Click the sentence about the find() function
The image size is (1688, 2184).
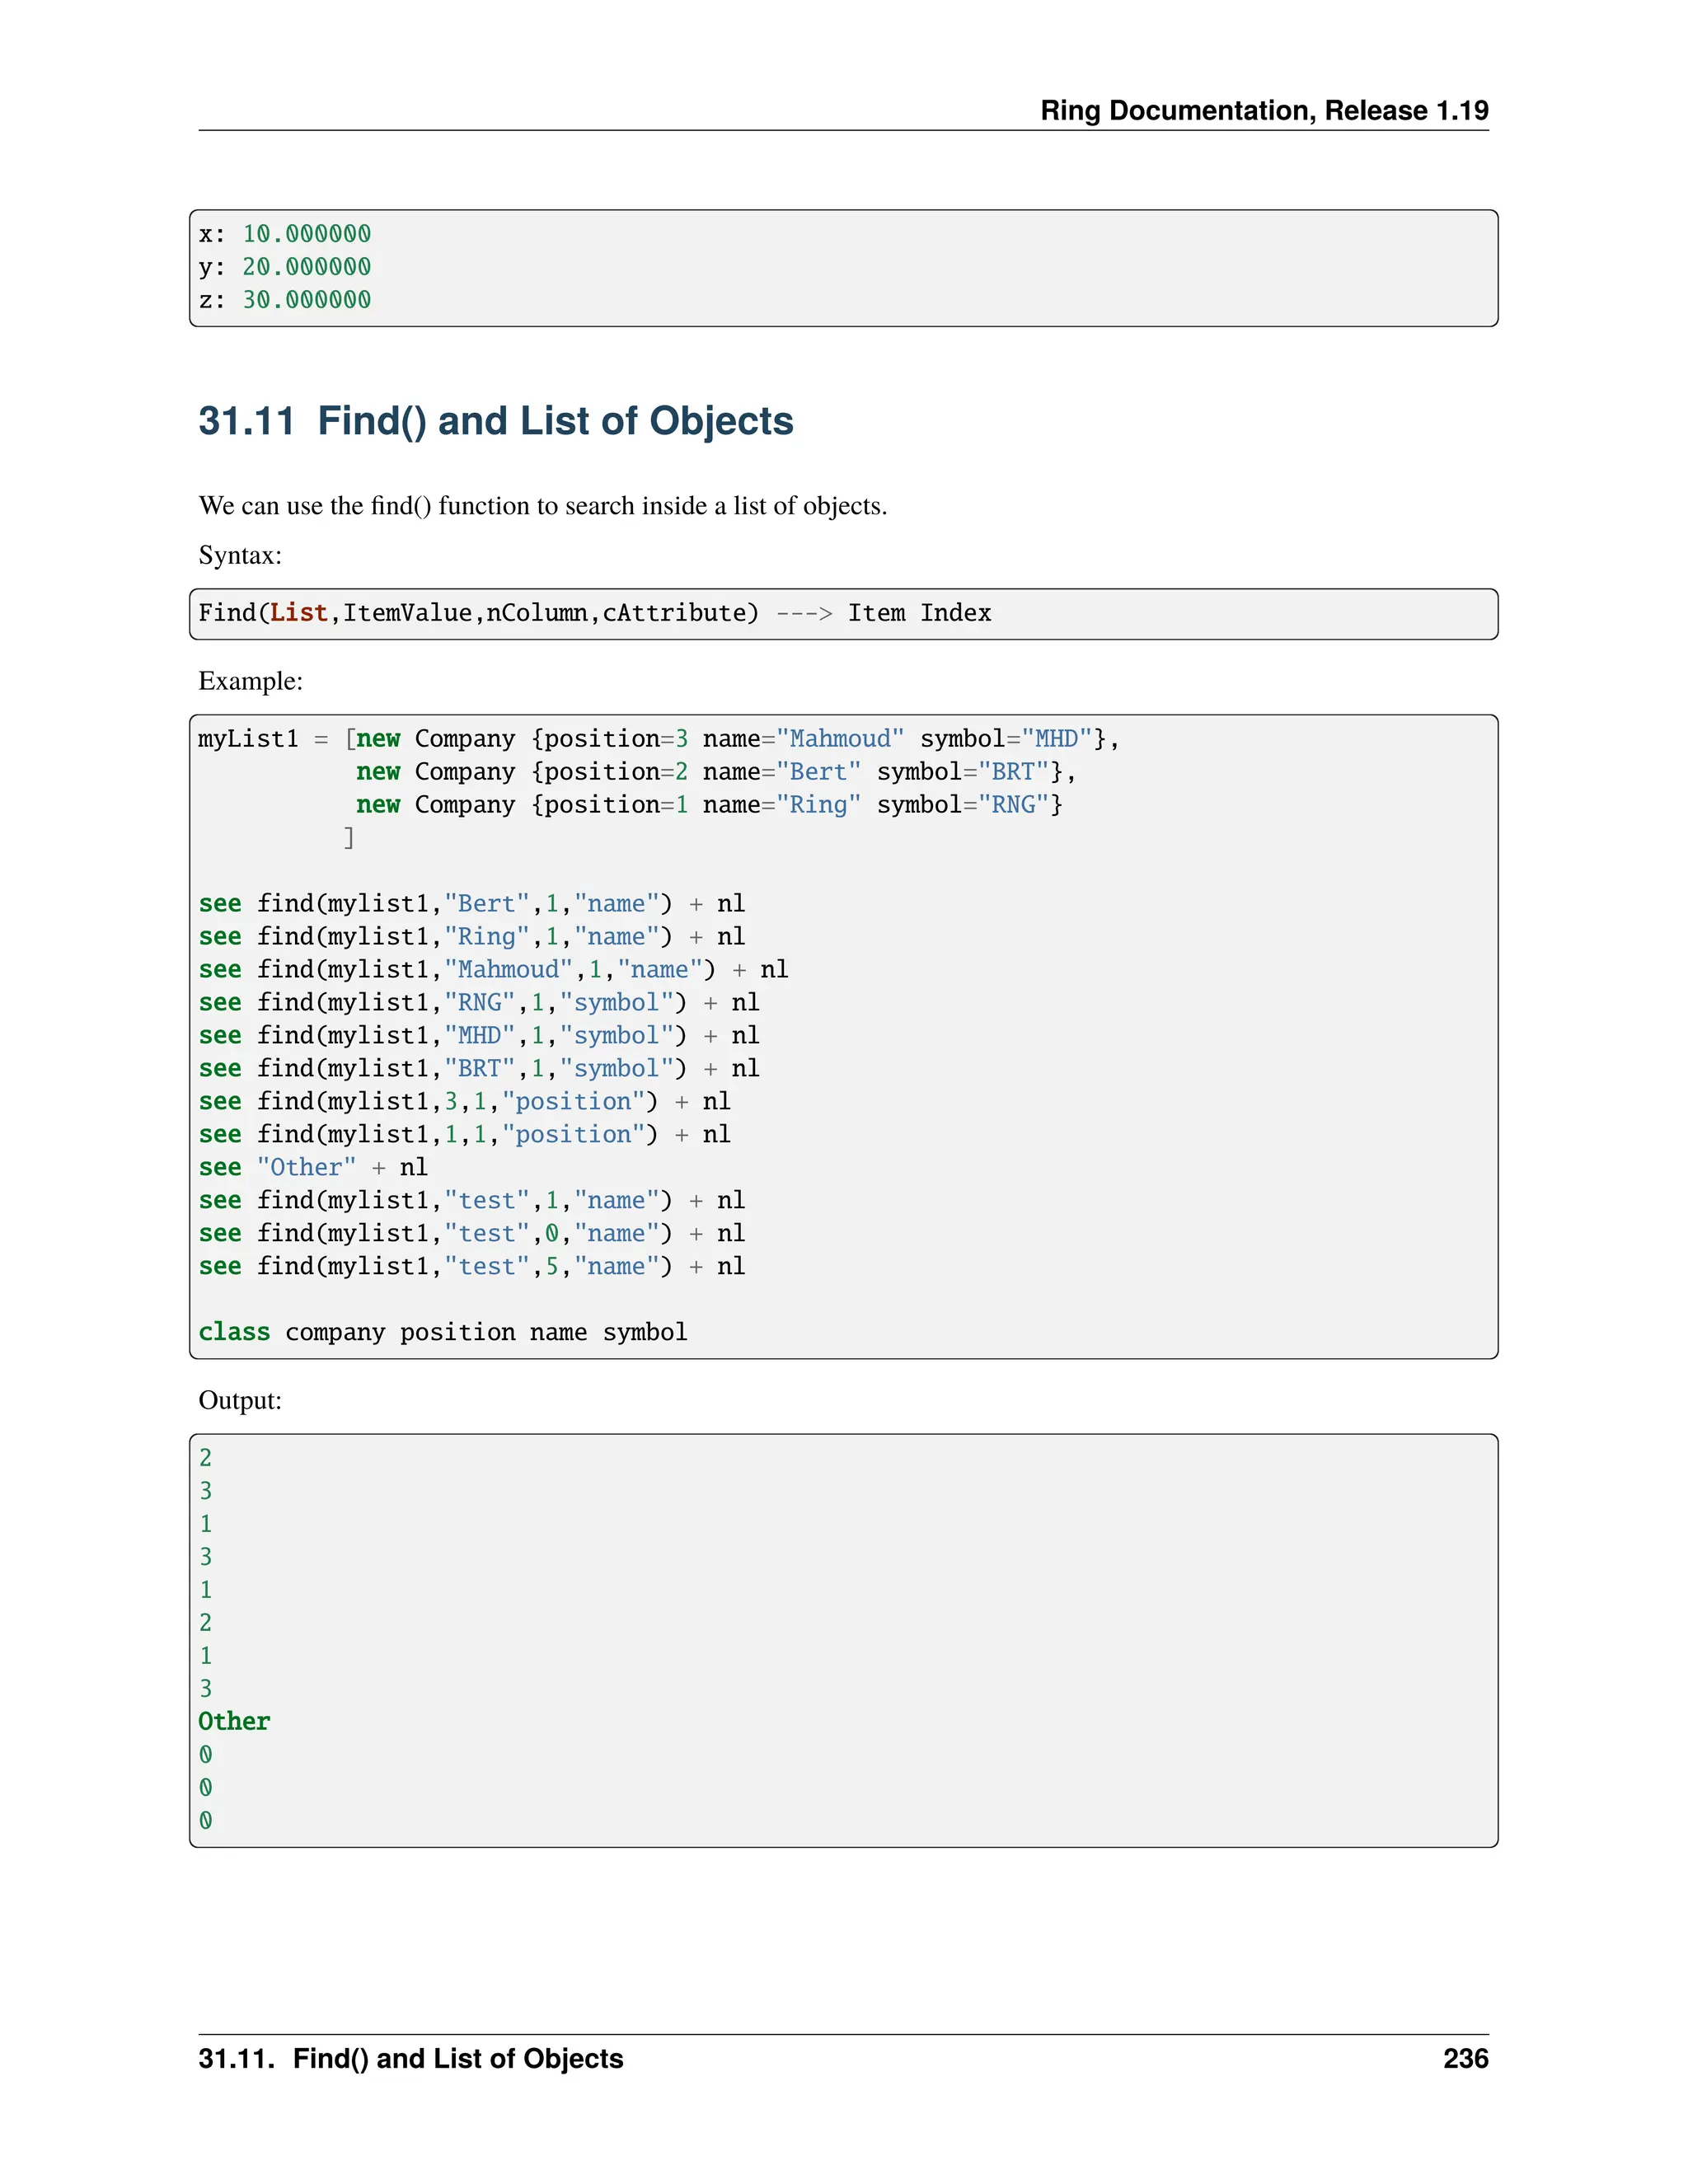tap(543, 505)
